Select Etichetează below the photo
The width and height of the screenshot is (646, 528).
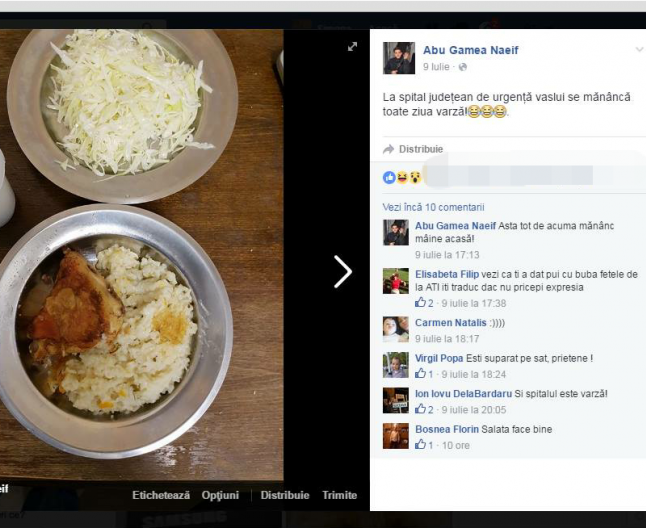coord(161,495)
